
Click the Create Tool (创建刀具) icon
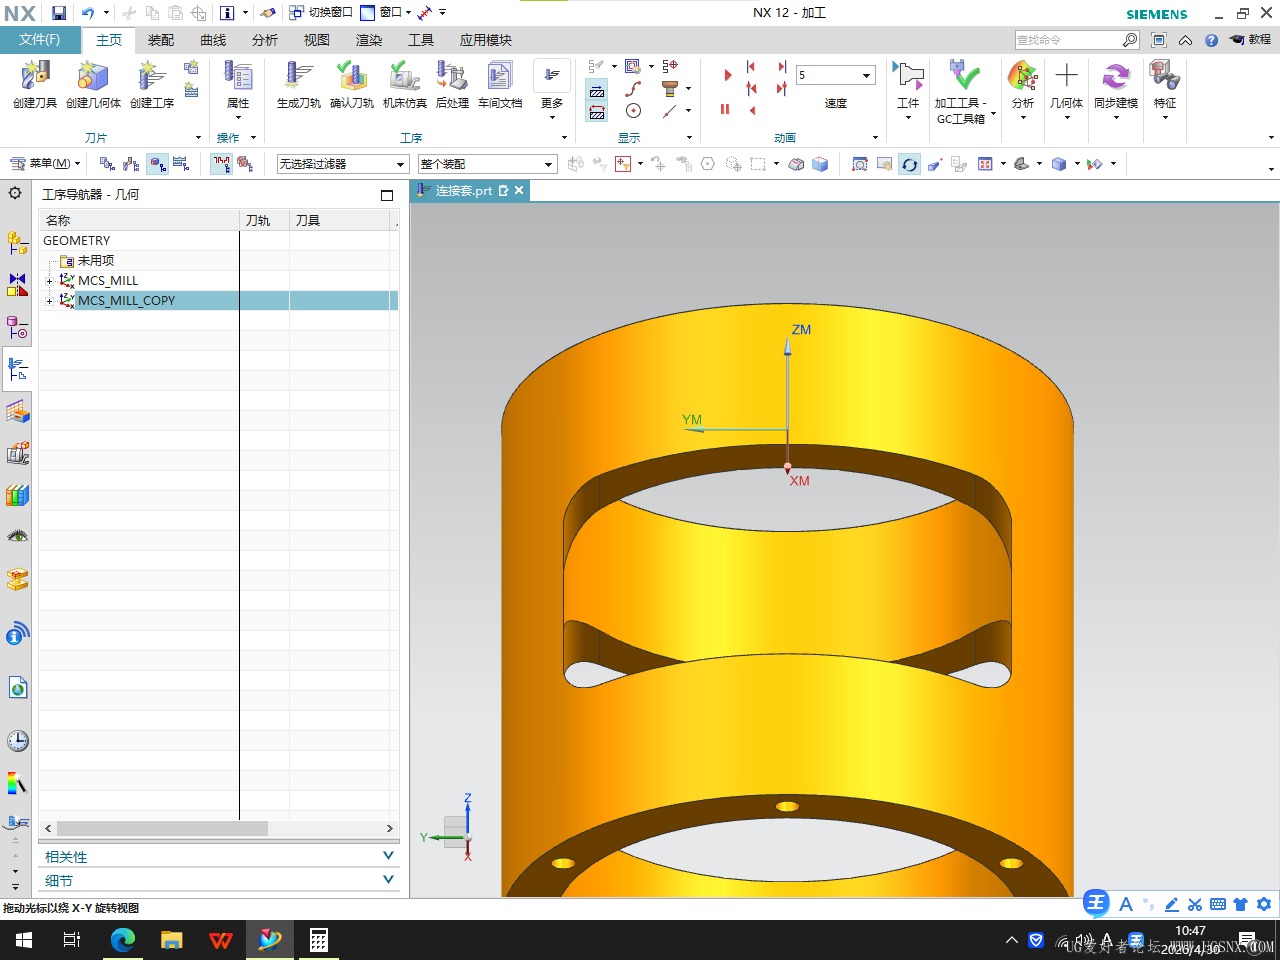click(x=35, y=84)
